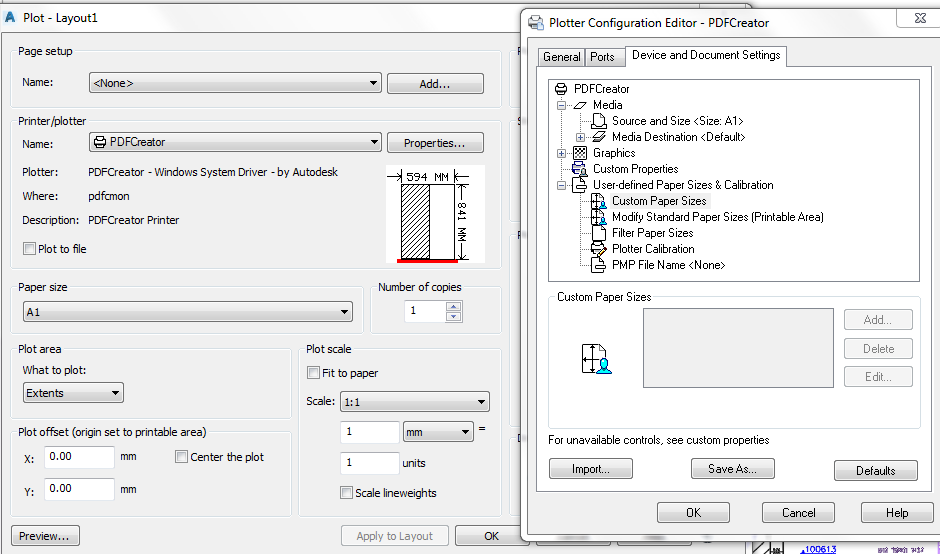
Task: Click the Add page setup button
Action: [x=435, y=83]
